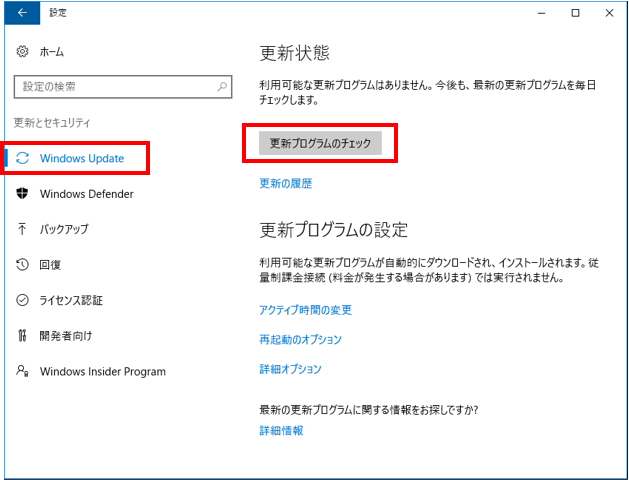Screen dimensions: 629x480
Task: Click the developer tools icon
Action: [22, 335]
